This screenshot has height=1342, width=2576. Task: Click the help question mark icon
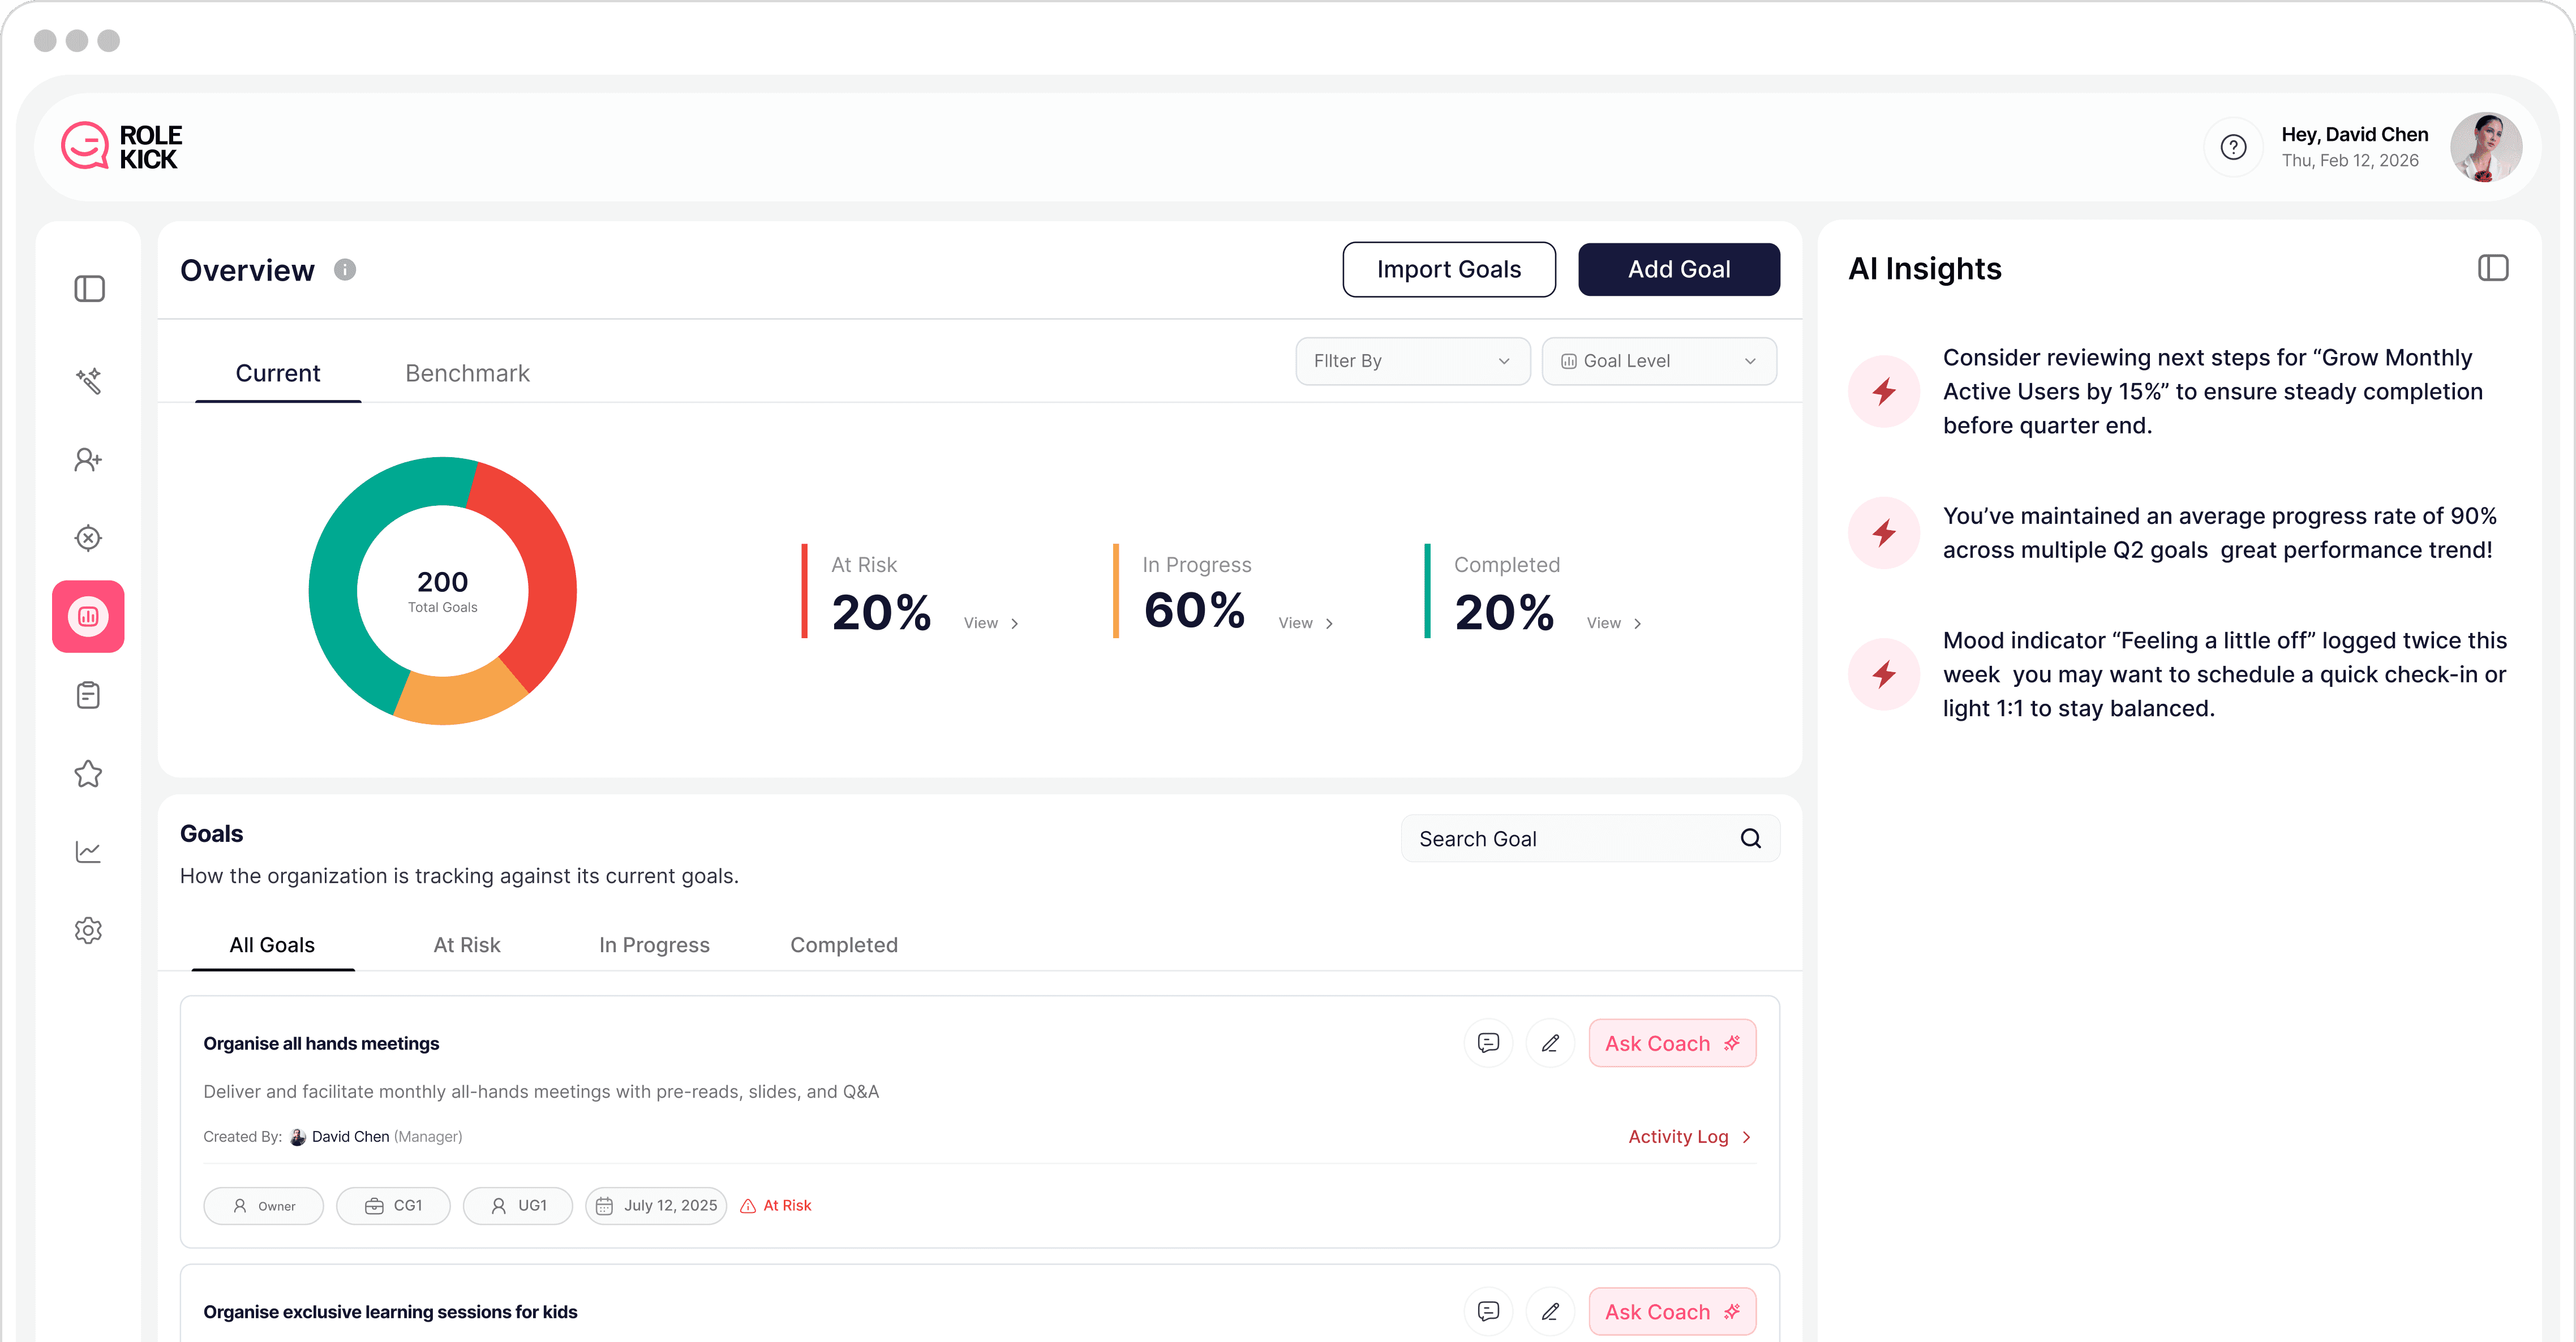[x=2233, y=148]
